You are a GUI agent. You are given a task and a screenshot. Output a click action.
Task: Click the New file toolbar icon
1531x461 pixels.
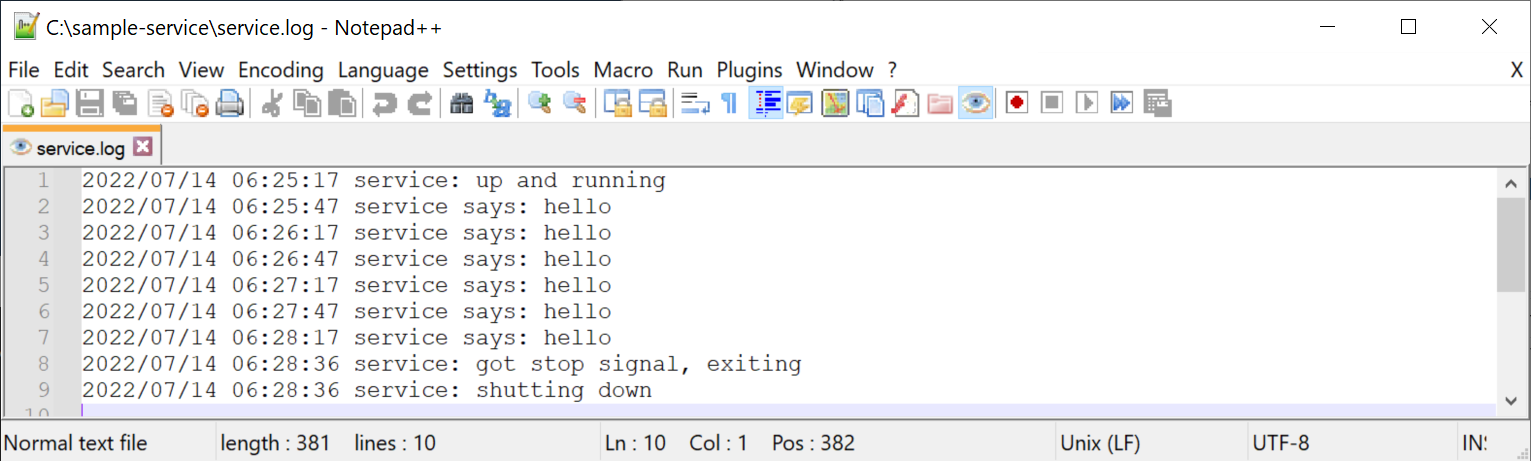[x=21, y=103]
